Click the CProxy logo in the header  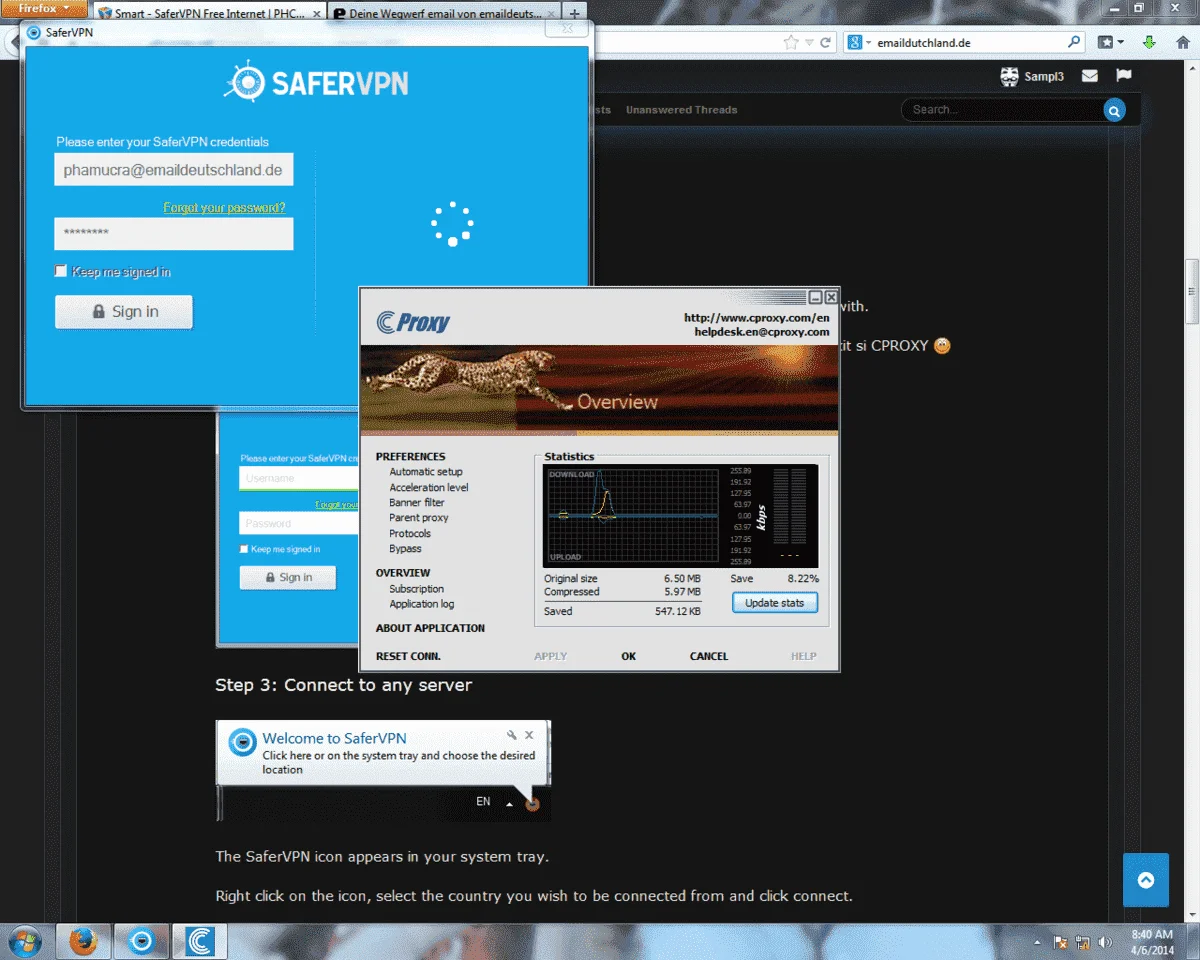tap(413, 322)
